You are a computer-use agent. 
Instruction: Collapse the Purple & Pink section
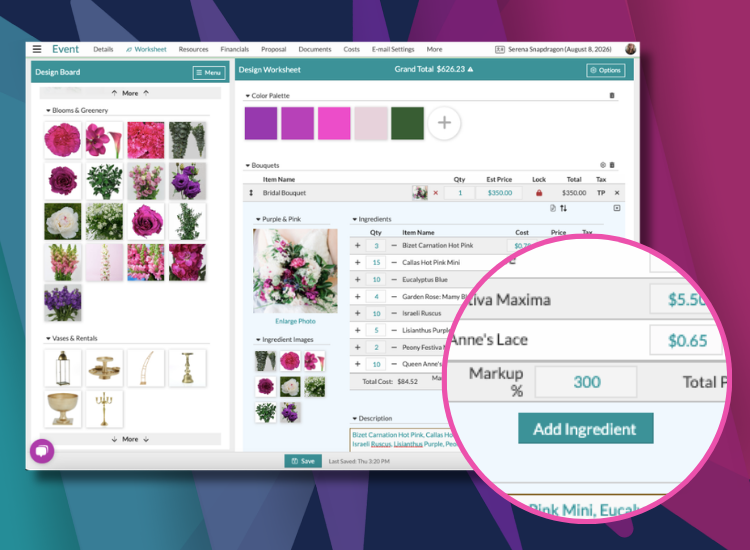click(258, 219)
